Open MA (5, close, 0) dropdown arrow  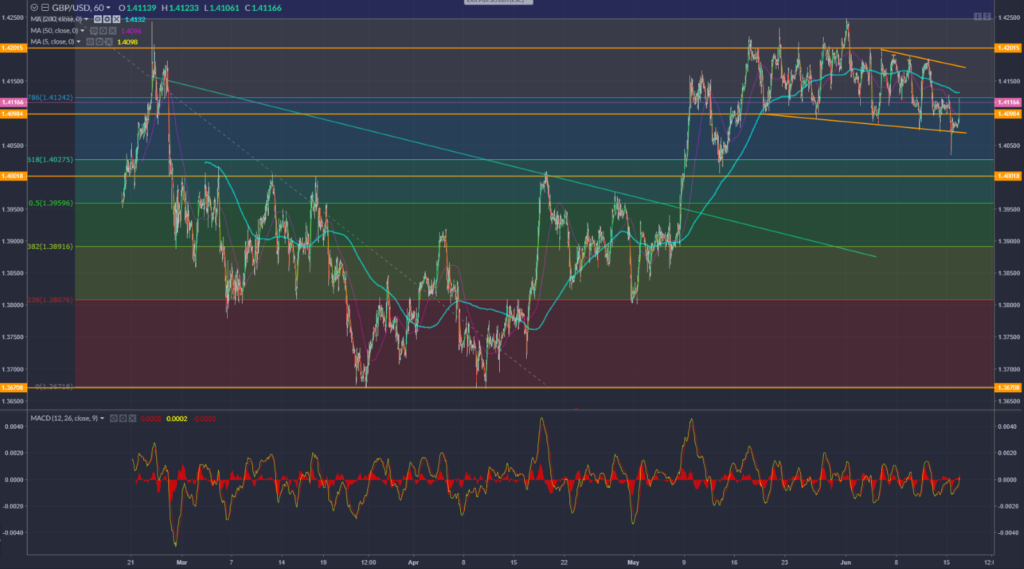point(78,42)
